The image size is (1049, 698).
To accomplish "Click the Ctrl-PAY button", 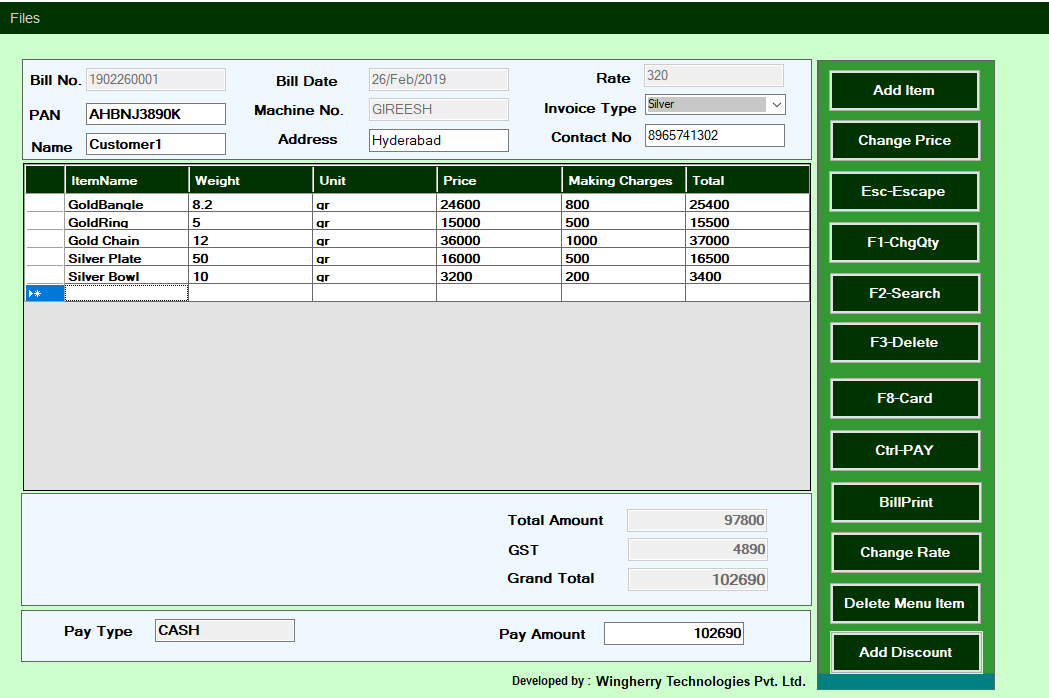I will pos(905,450).
